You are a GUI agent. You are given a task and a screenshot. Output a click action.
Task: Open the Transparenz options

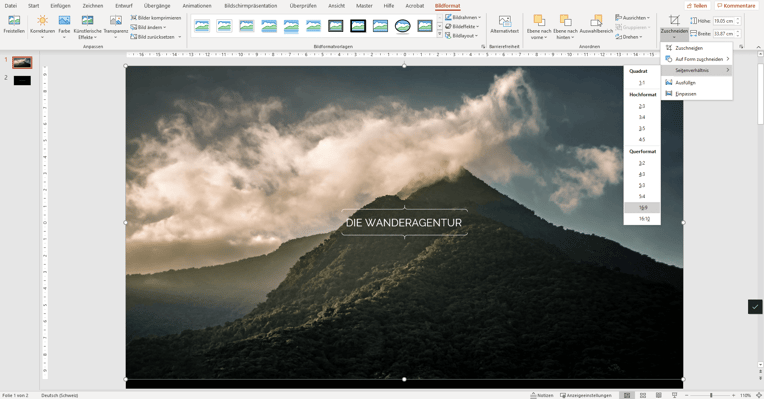click(x=115, y=27)
